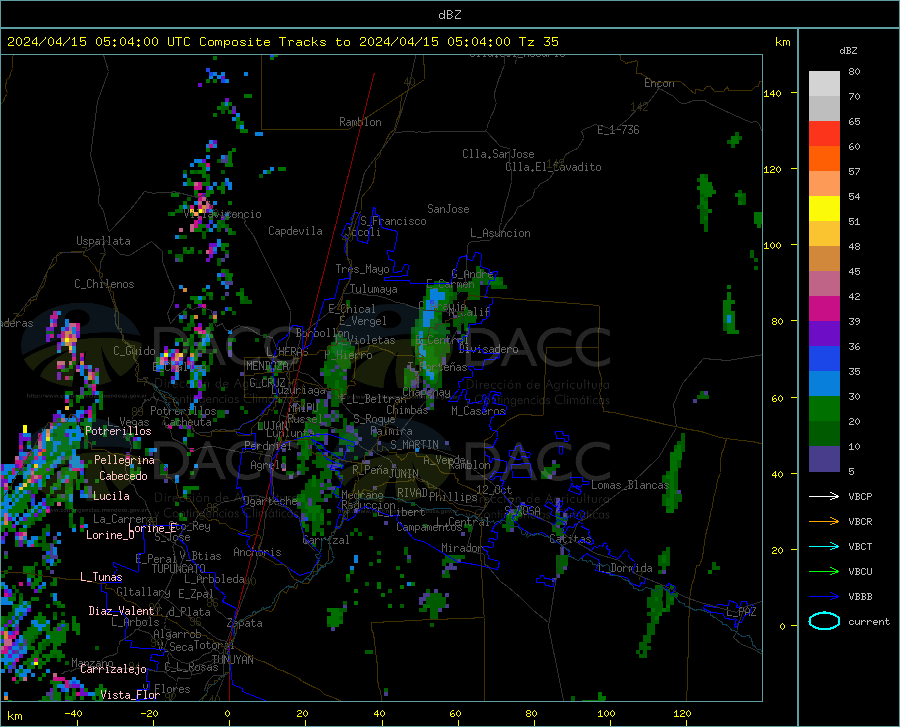Click the S_Francisco label
Viewport: 900px width, 727px height.
[x=393, y=221]
